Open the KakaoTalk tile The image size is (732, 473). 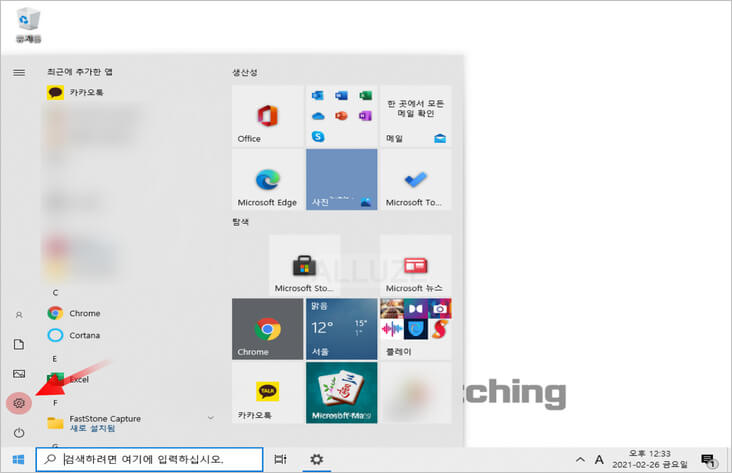pos(267,393)
